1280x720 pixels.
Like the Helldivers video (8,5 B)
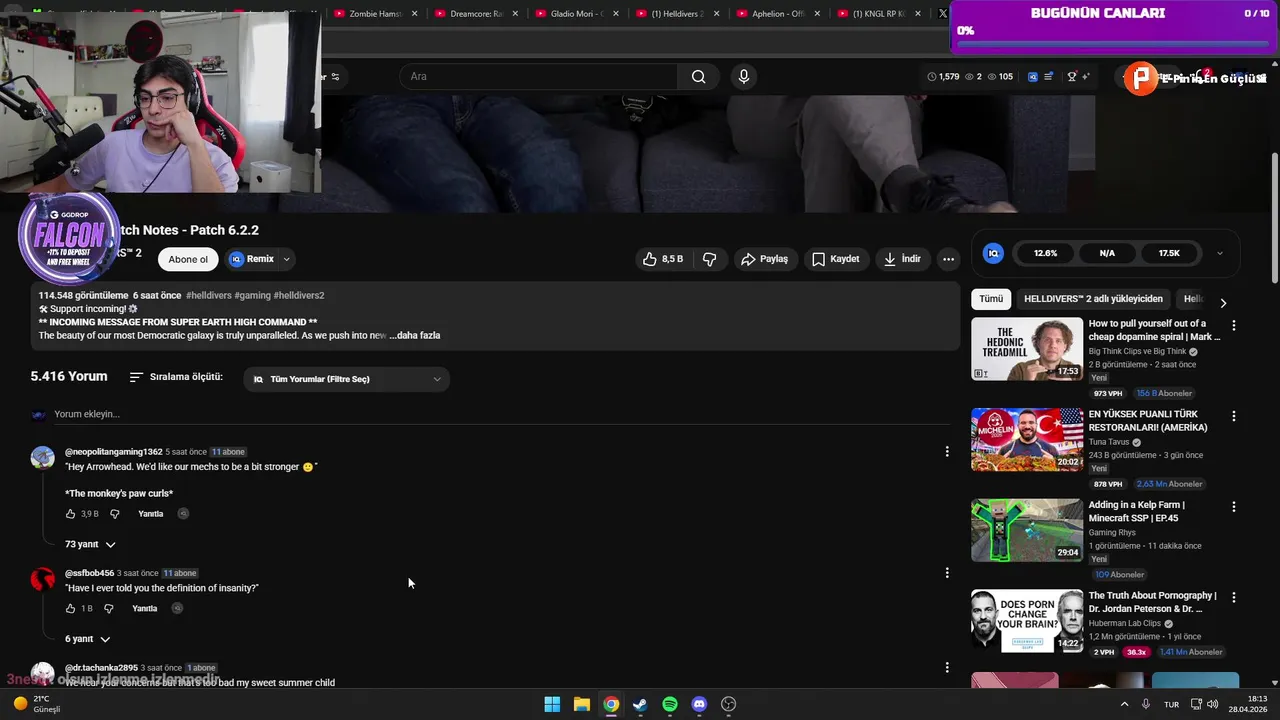pyautogui.click(x=663, y=259)
